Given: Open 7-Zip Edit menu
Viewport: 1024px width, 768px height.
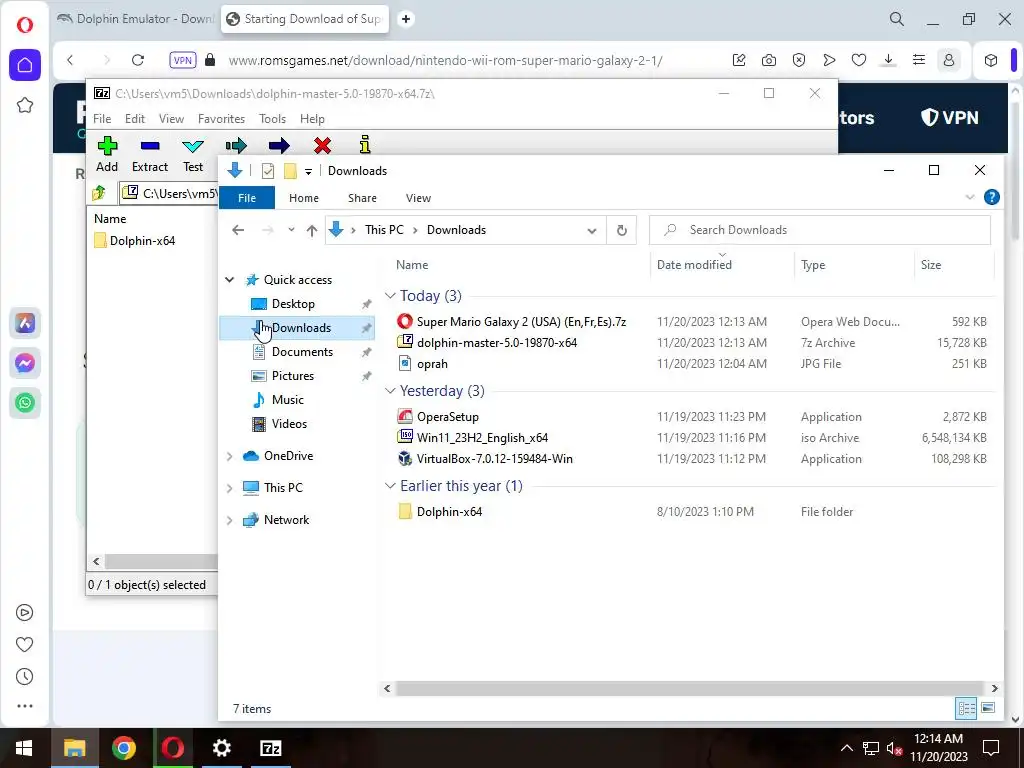Looking at the screenshot, I should point(135,119).
